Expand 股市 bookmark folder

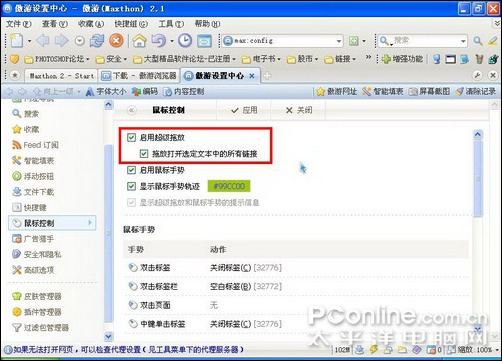302,59
